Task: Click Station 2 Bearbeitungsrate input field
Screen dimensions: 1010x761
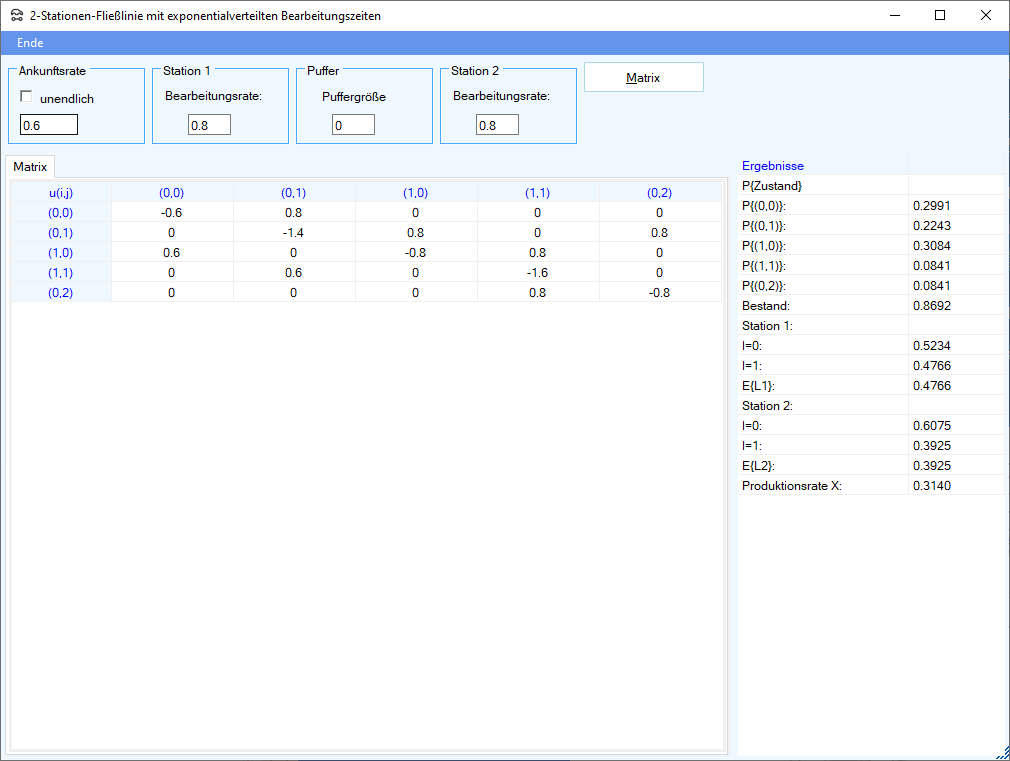Action: pyautogui.click(x=497, y=125)
